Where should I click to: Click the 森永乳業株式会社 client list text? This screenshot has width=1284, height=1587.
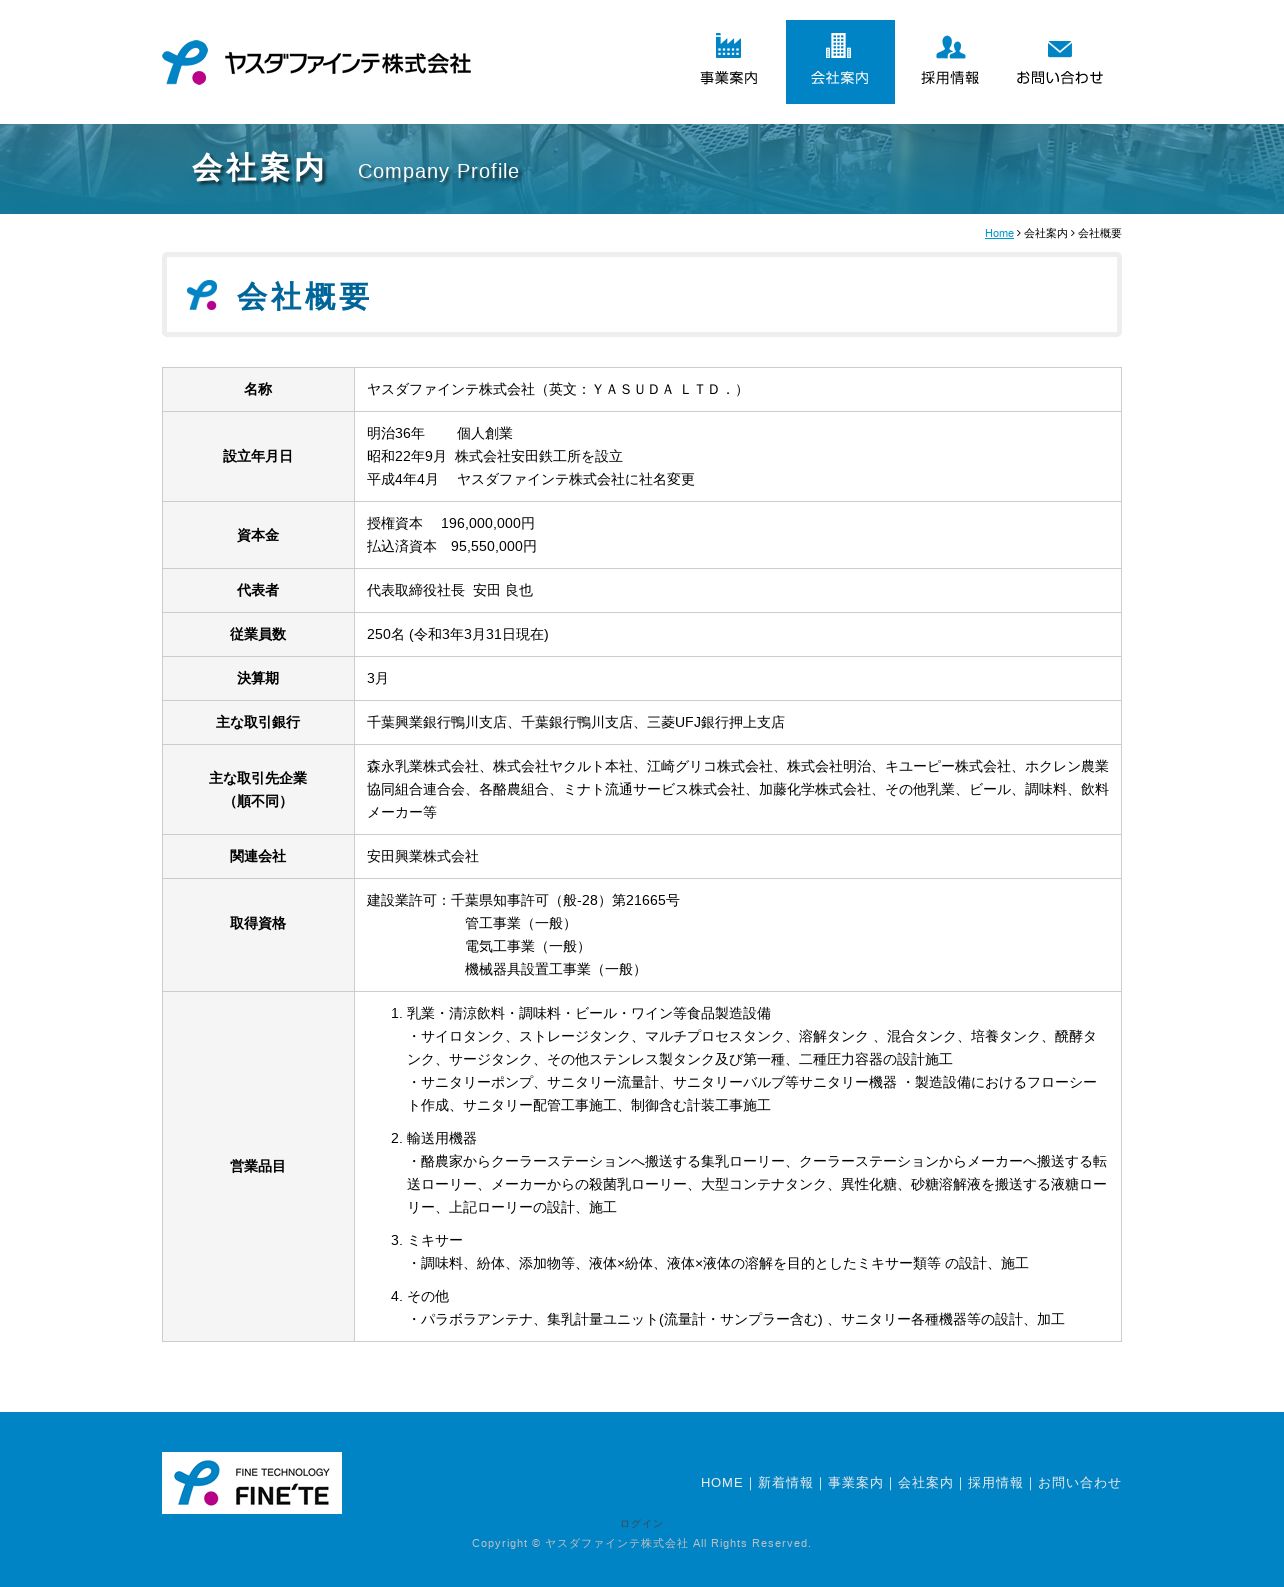[738, 790]
